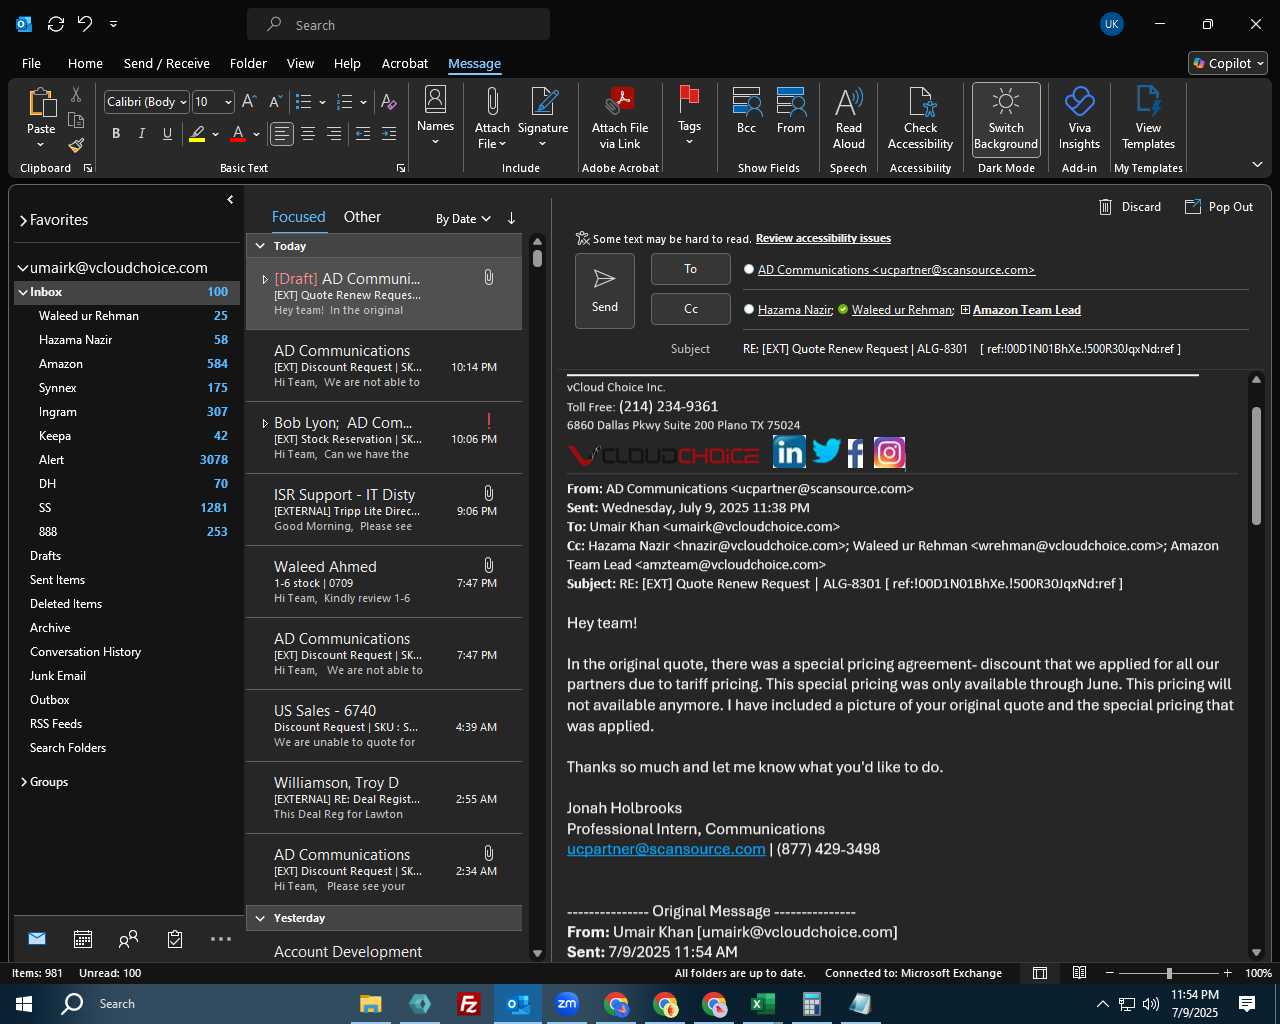The width and height of the screenshot is (1280, 1024).
Task: Open the Sent Items folder
Action: [57, 580]
